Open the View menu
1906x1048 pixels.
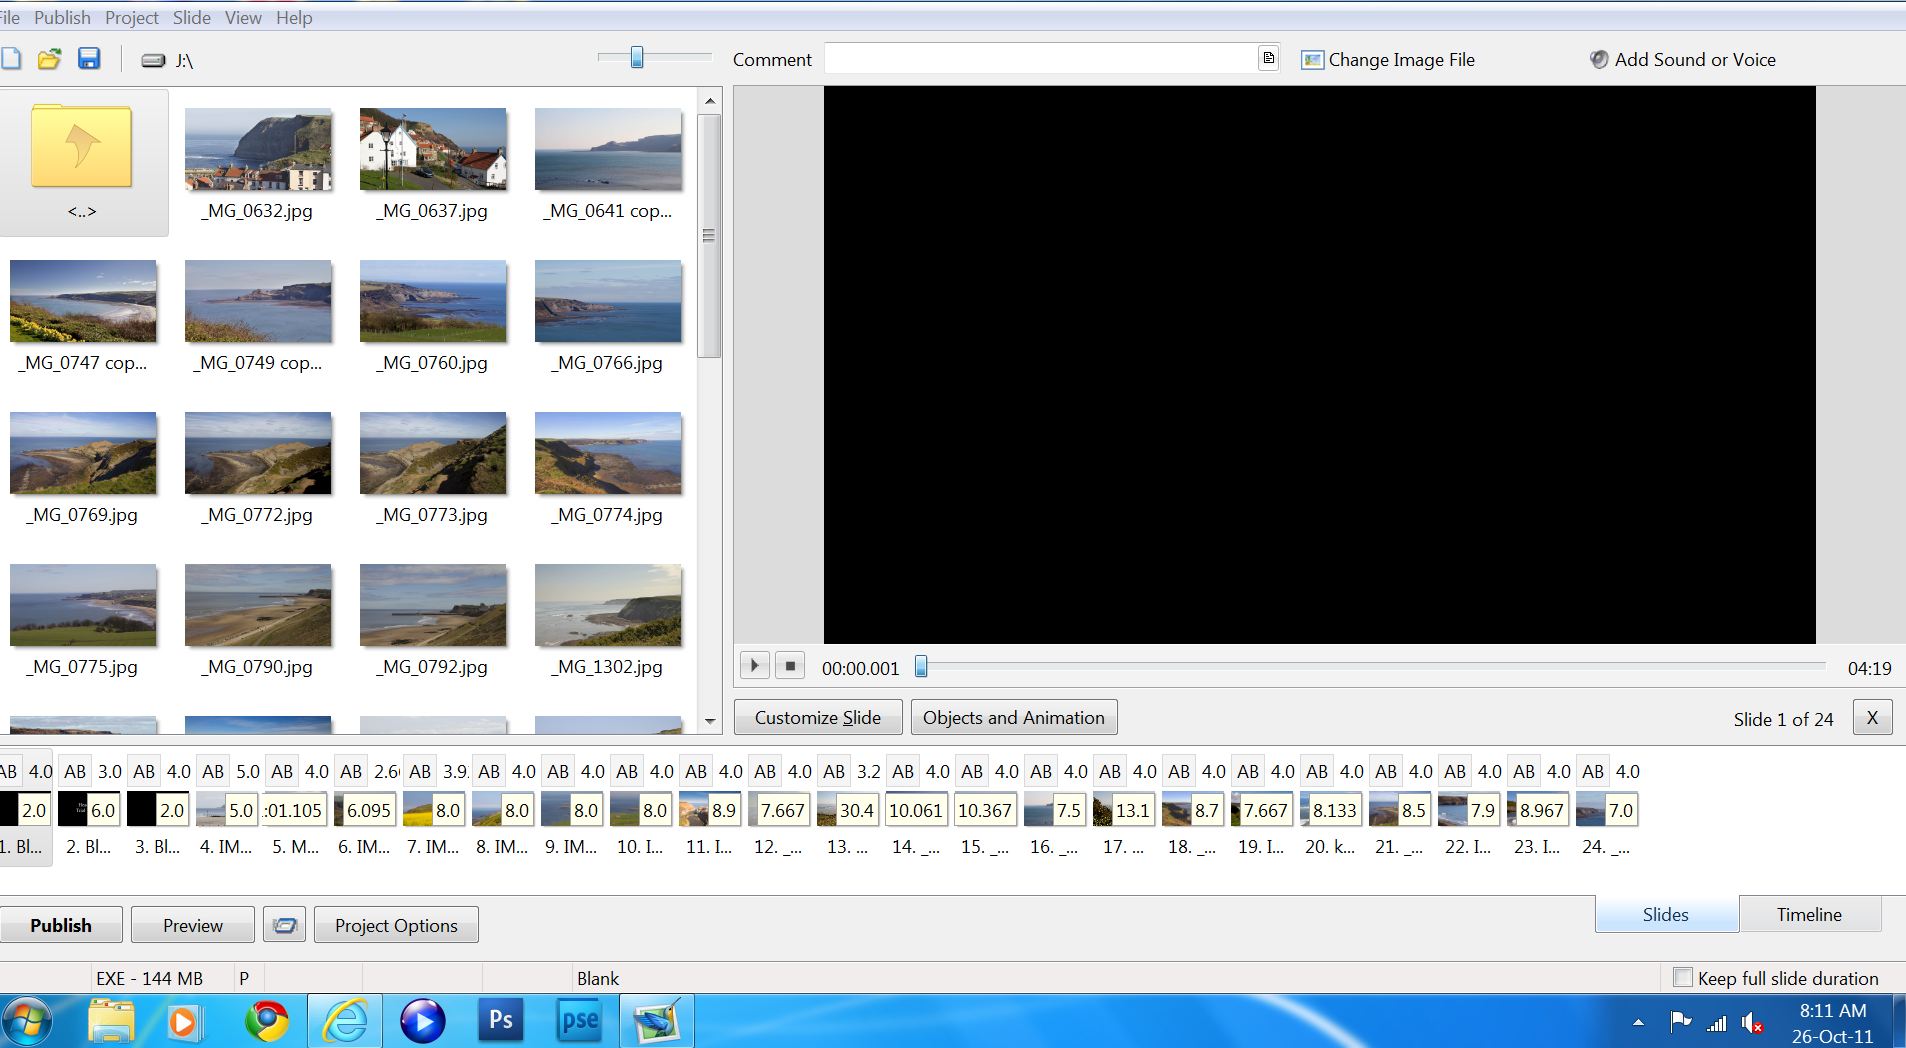(243, 17)
